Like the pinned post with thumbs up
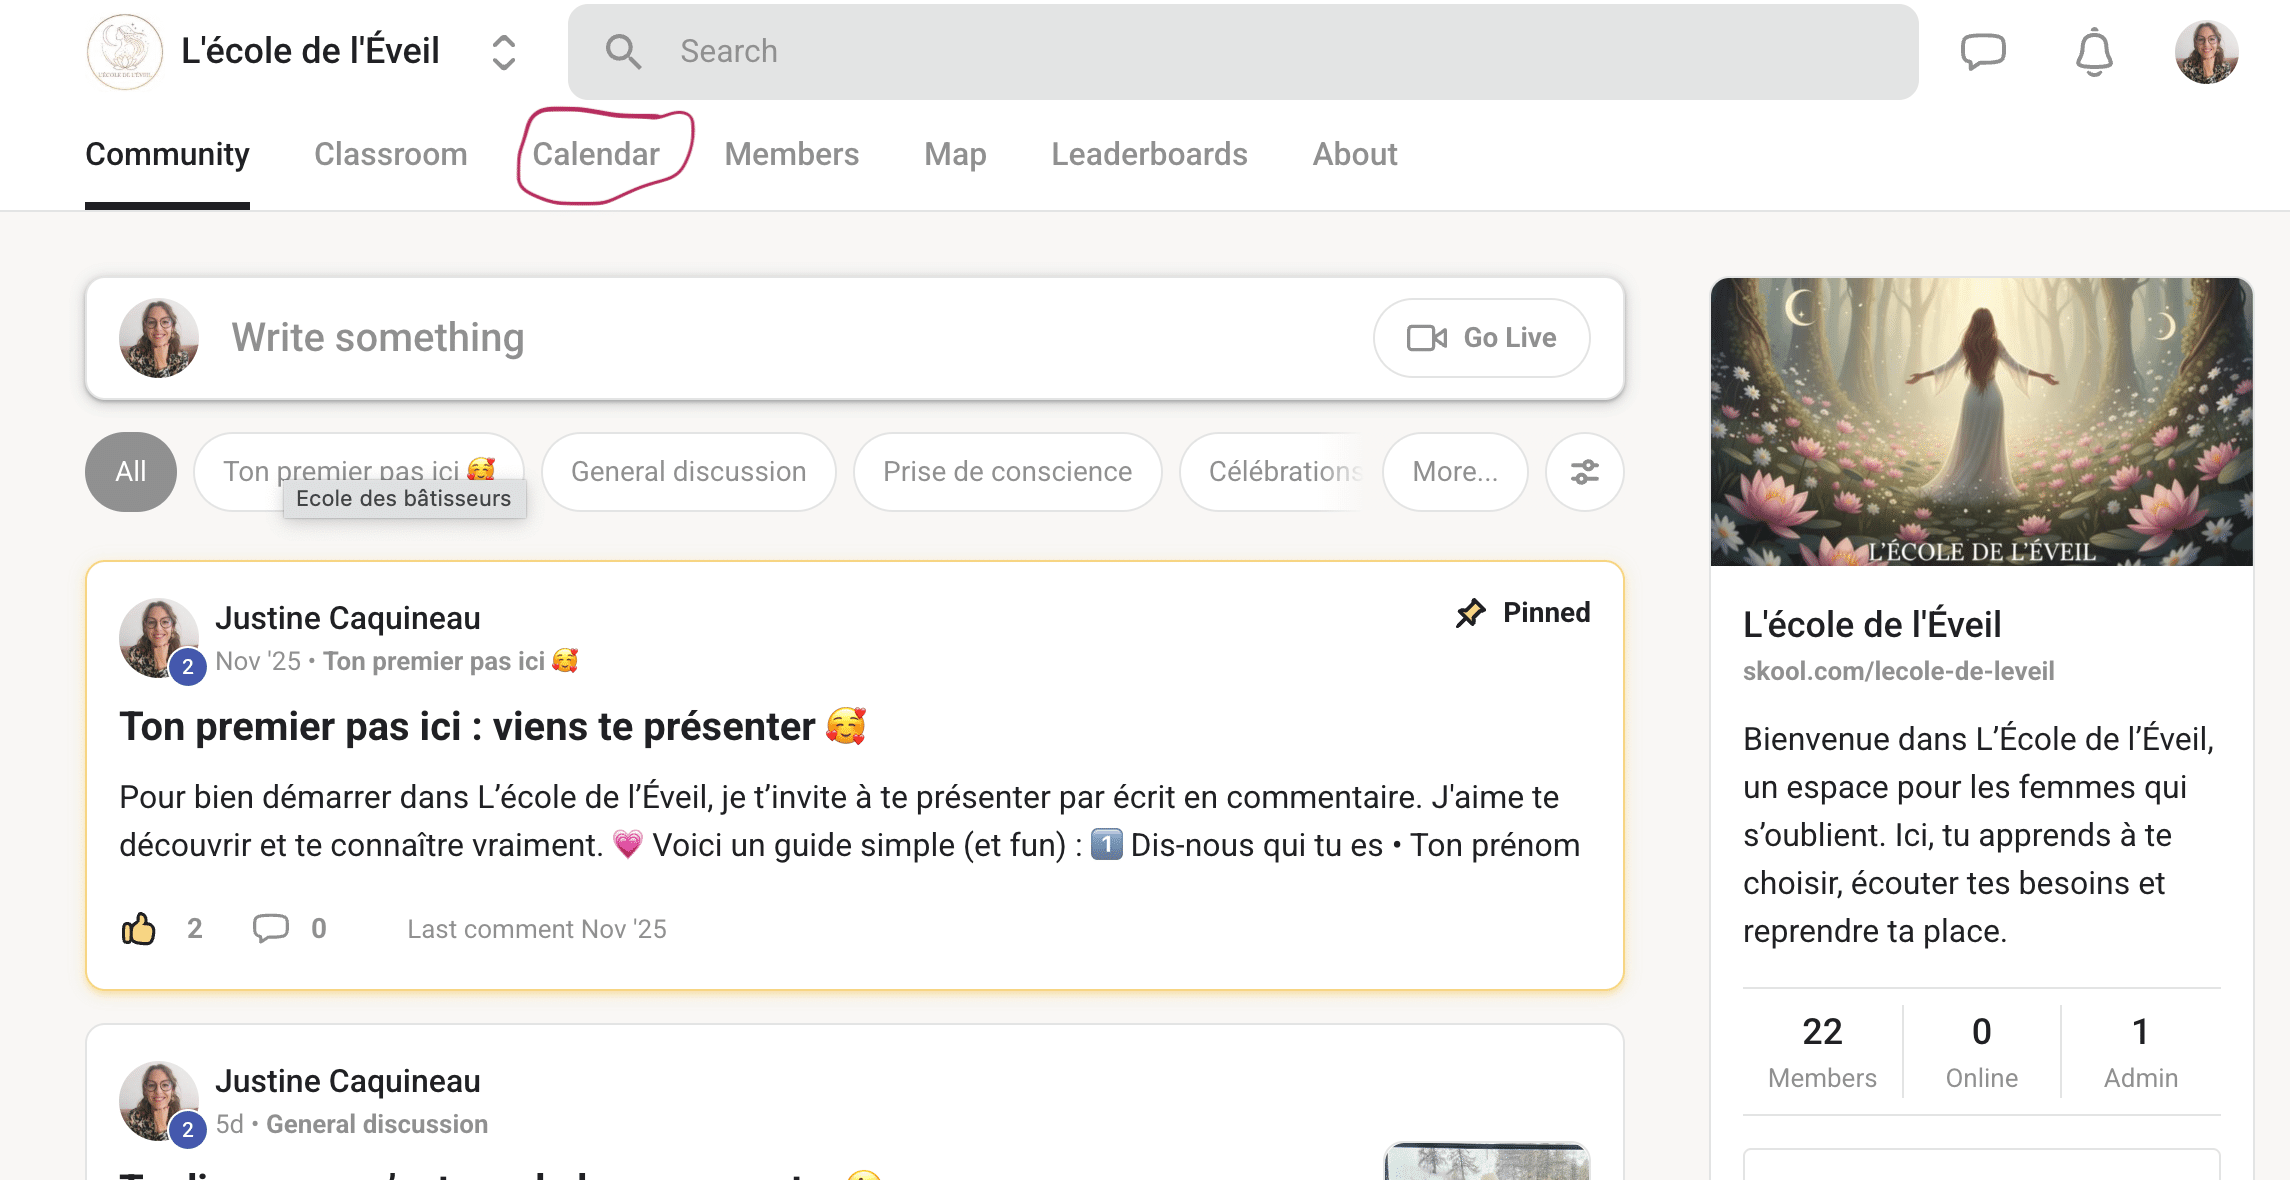This screenshot has width=2290, height=1180. (139, 929)
